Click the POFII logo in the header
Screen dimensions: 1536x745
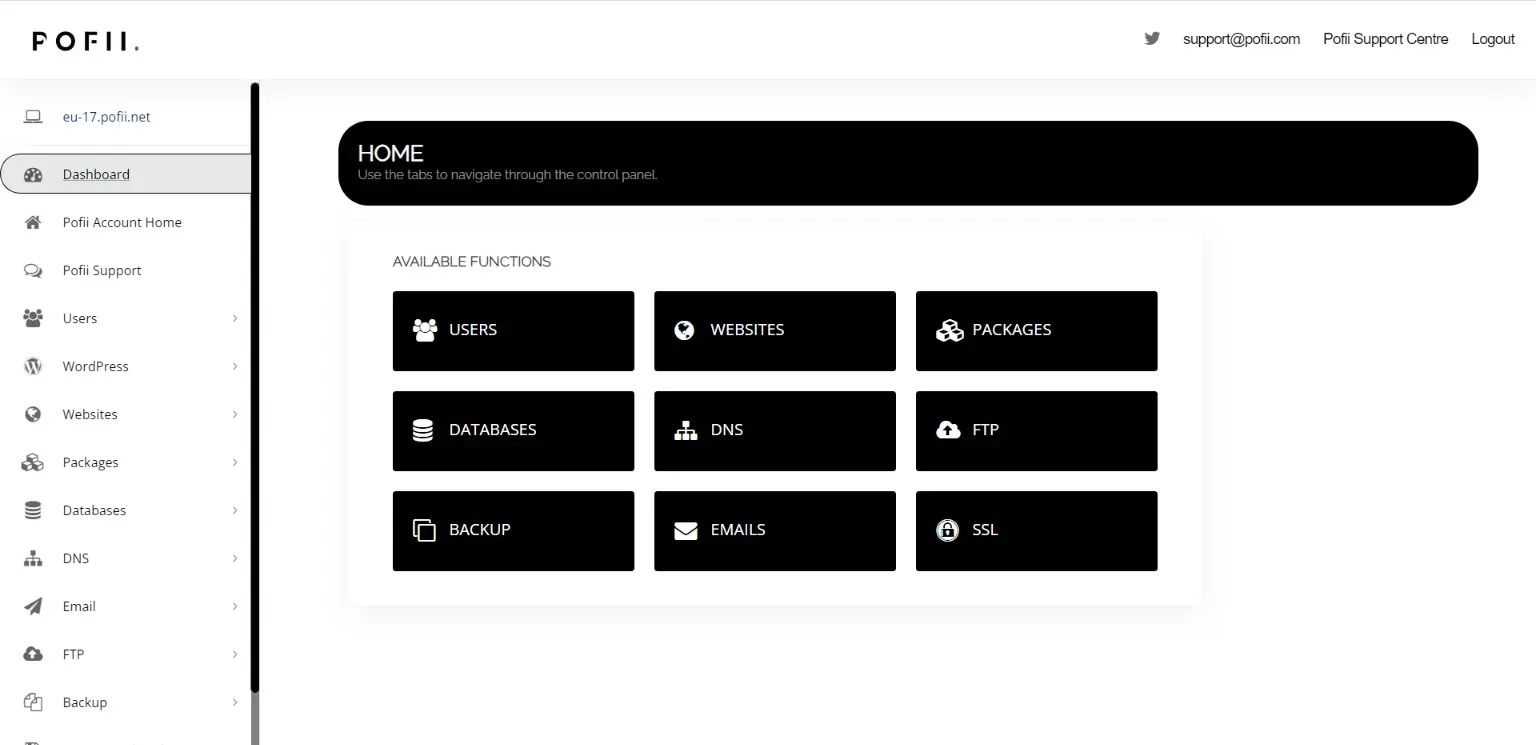(x=85, y=41)
